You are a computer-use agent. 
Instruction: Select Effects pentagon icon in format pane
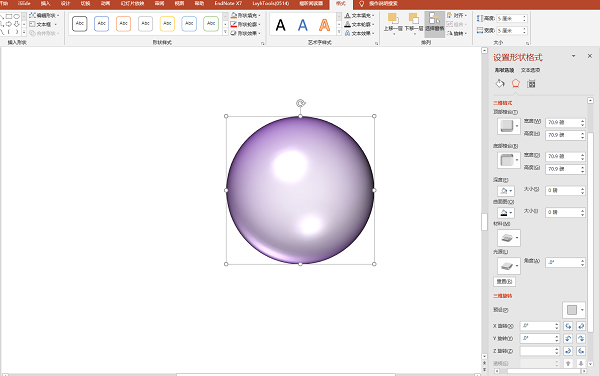point(516,83)
